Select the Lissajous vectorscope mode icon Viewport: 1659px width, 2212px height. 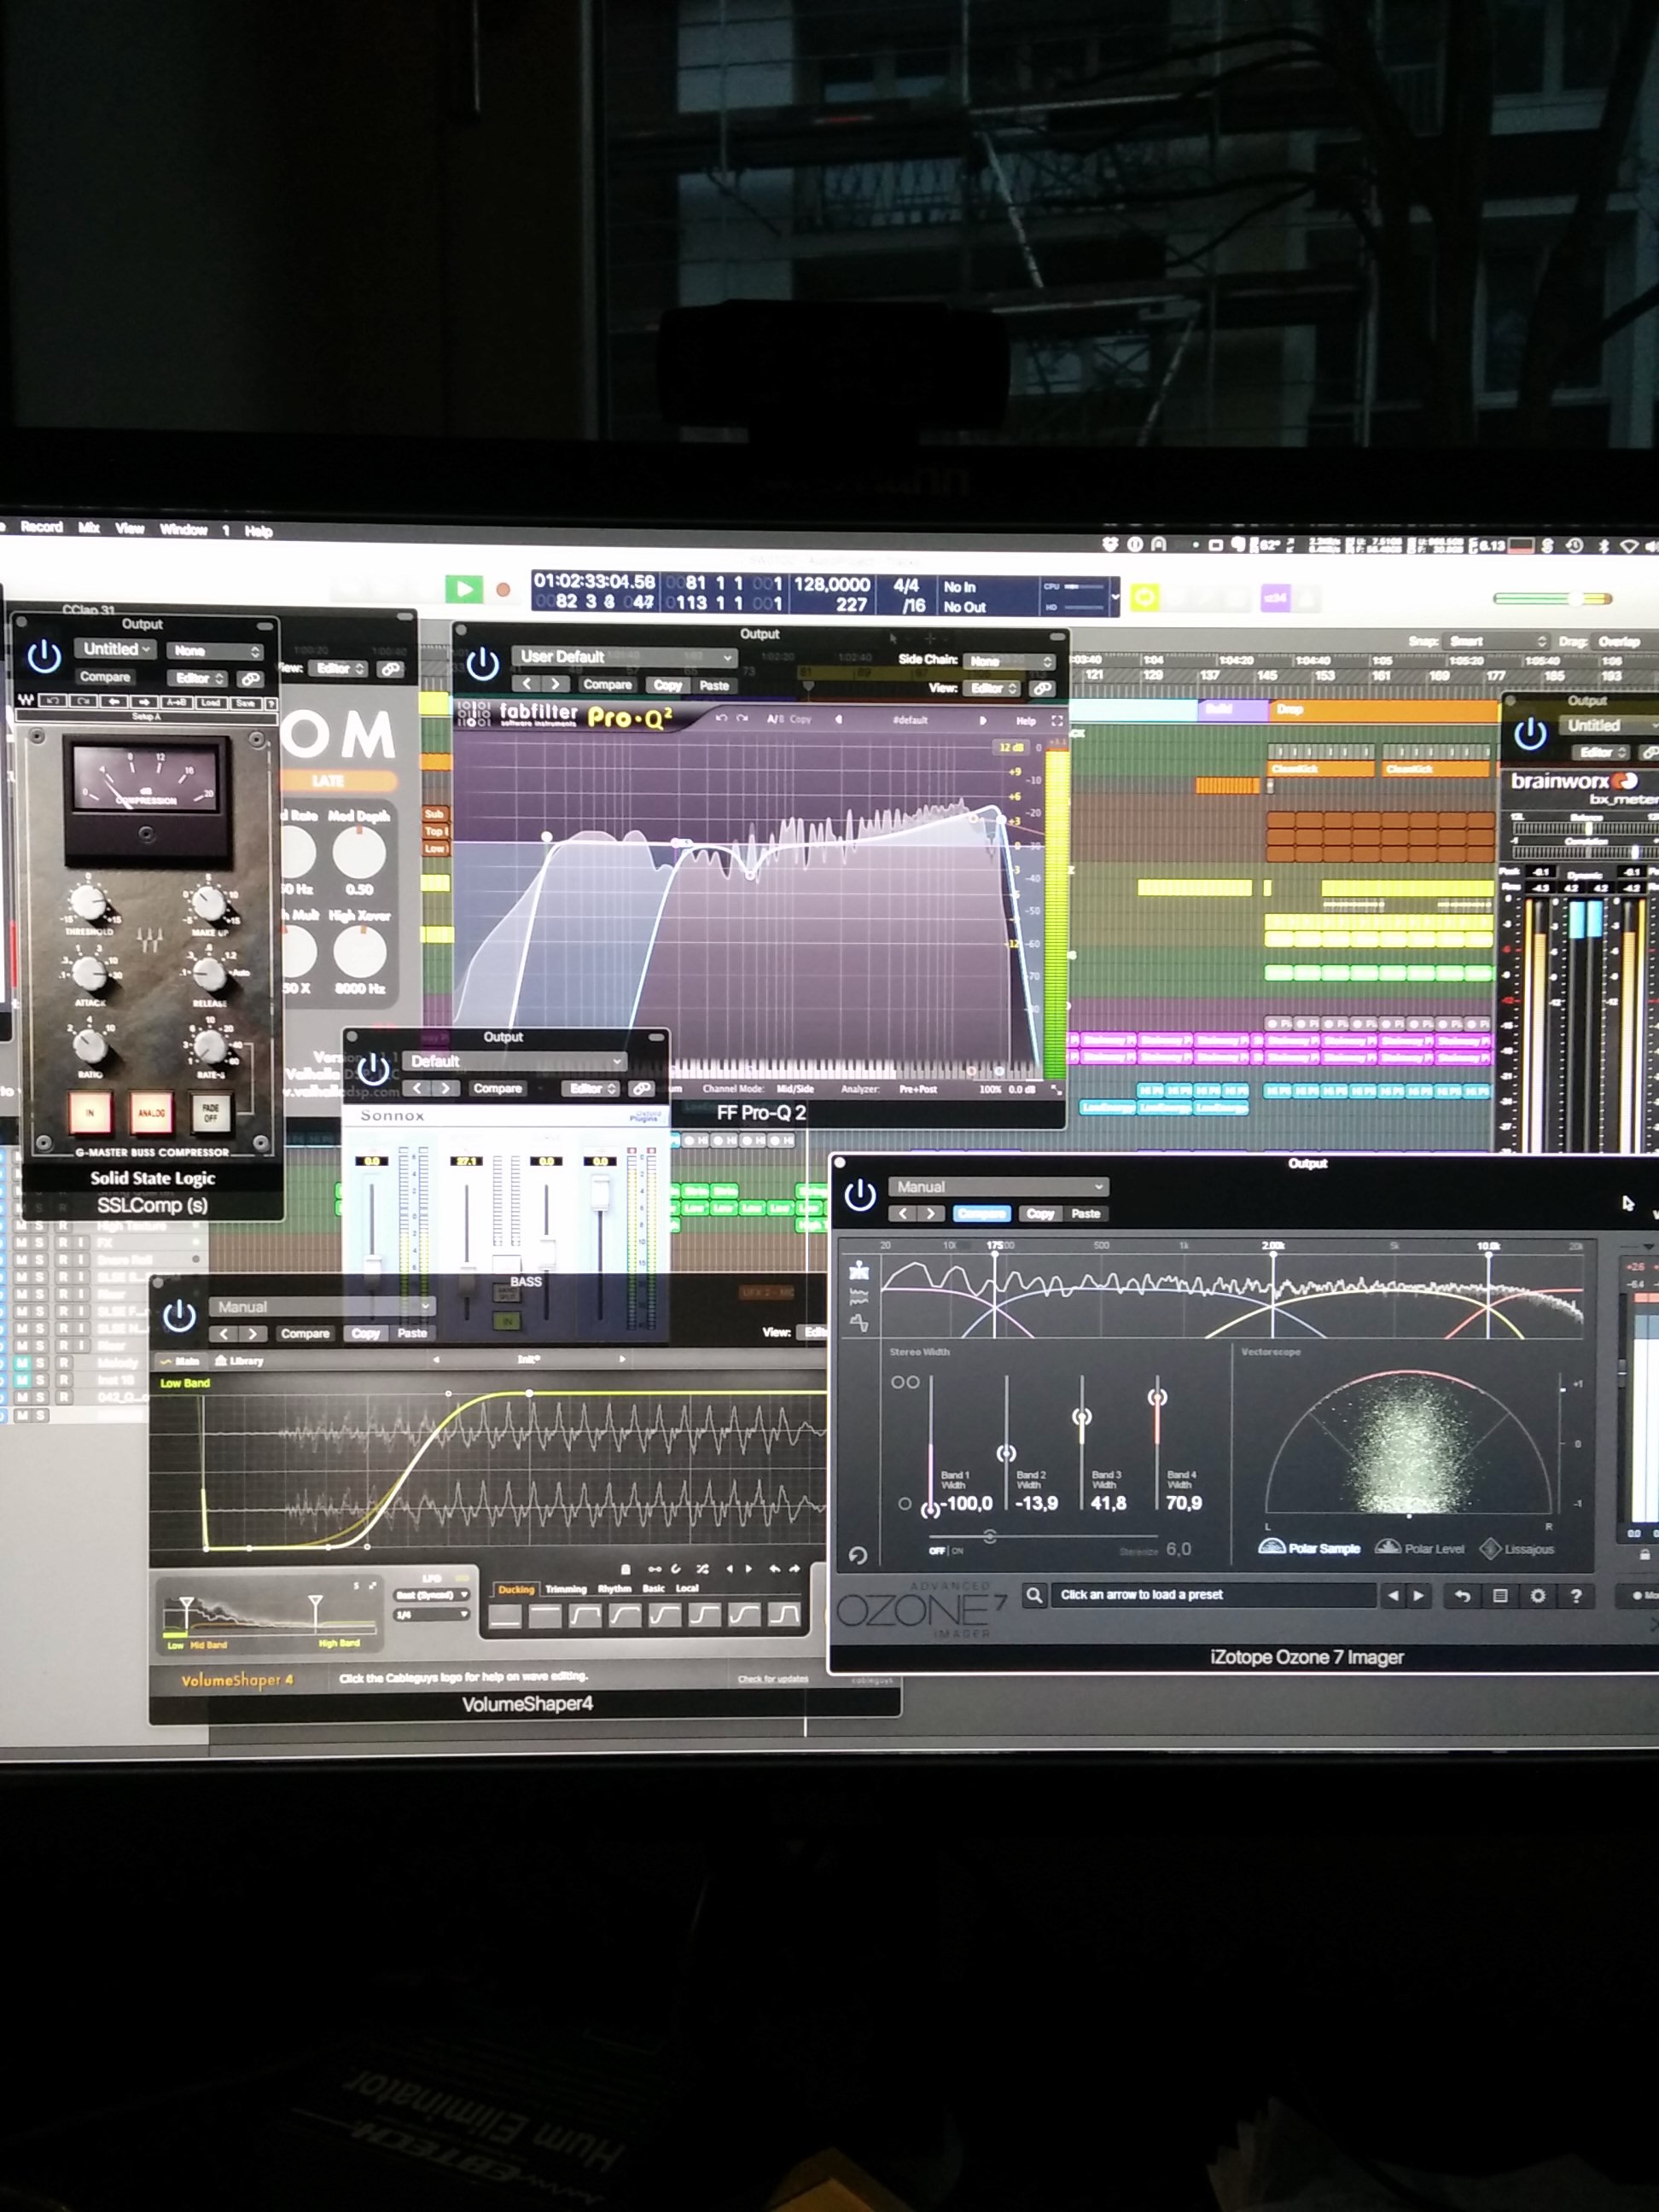point(1491,1549)
